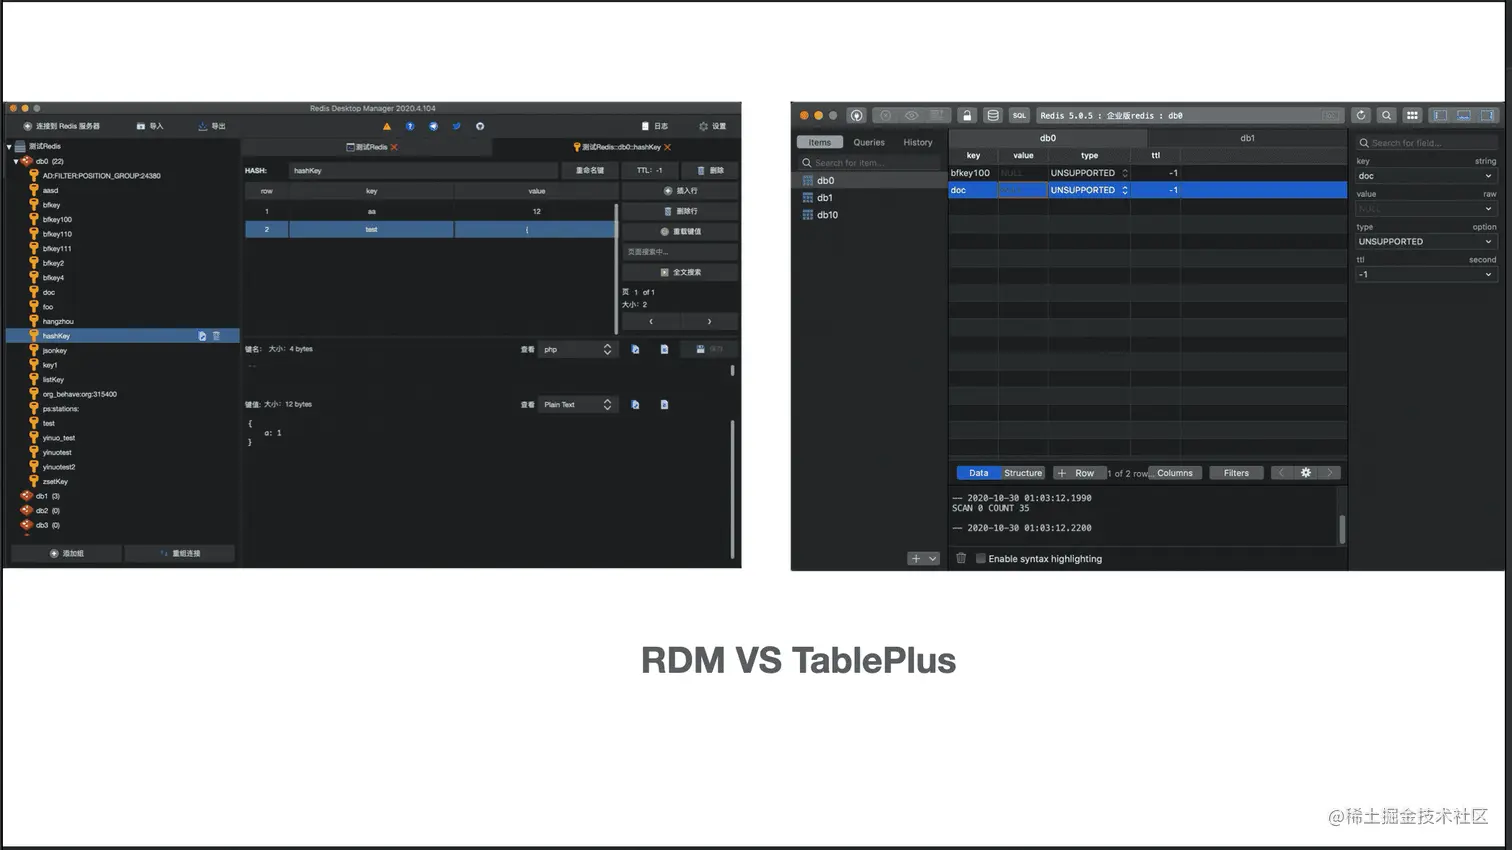Click the 页面搜索中 search input field
The width and height of the screenshot is (1512, 850).
(x=680, y=252)
